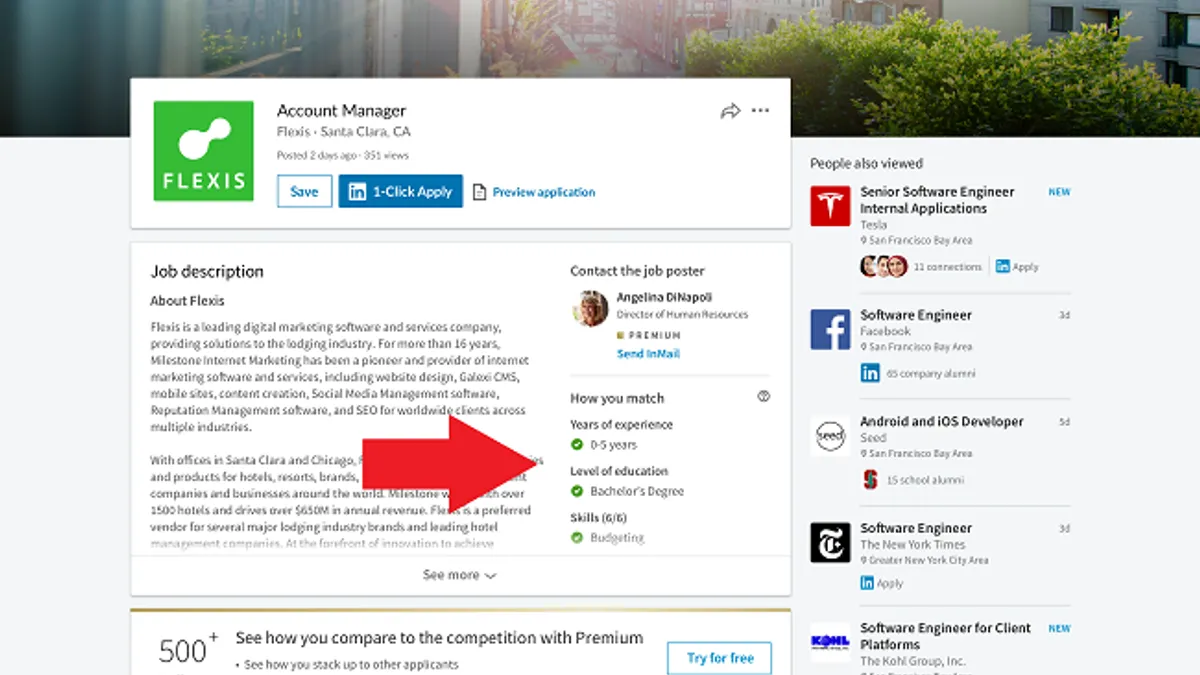Click the 'How you match' heading
Screen dimensions: 1200x675
(x=617, y=398)
